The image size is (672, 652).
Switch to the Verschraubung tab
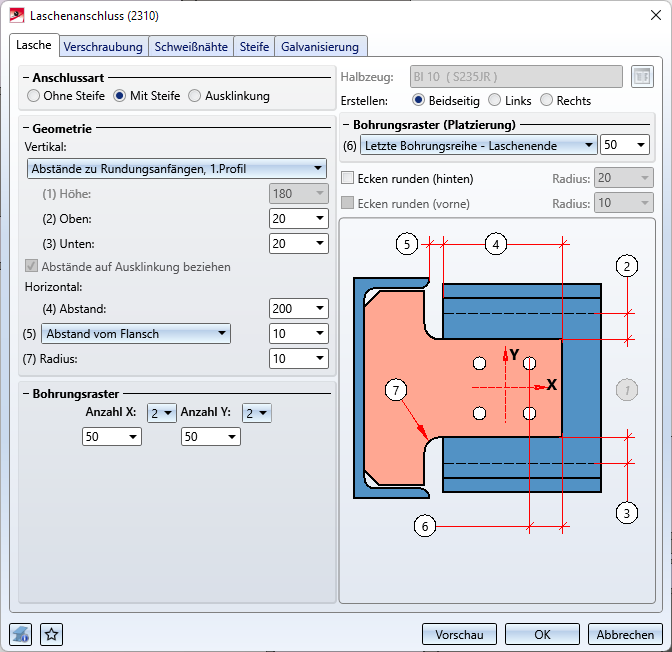coord(104,46)
